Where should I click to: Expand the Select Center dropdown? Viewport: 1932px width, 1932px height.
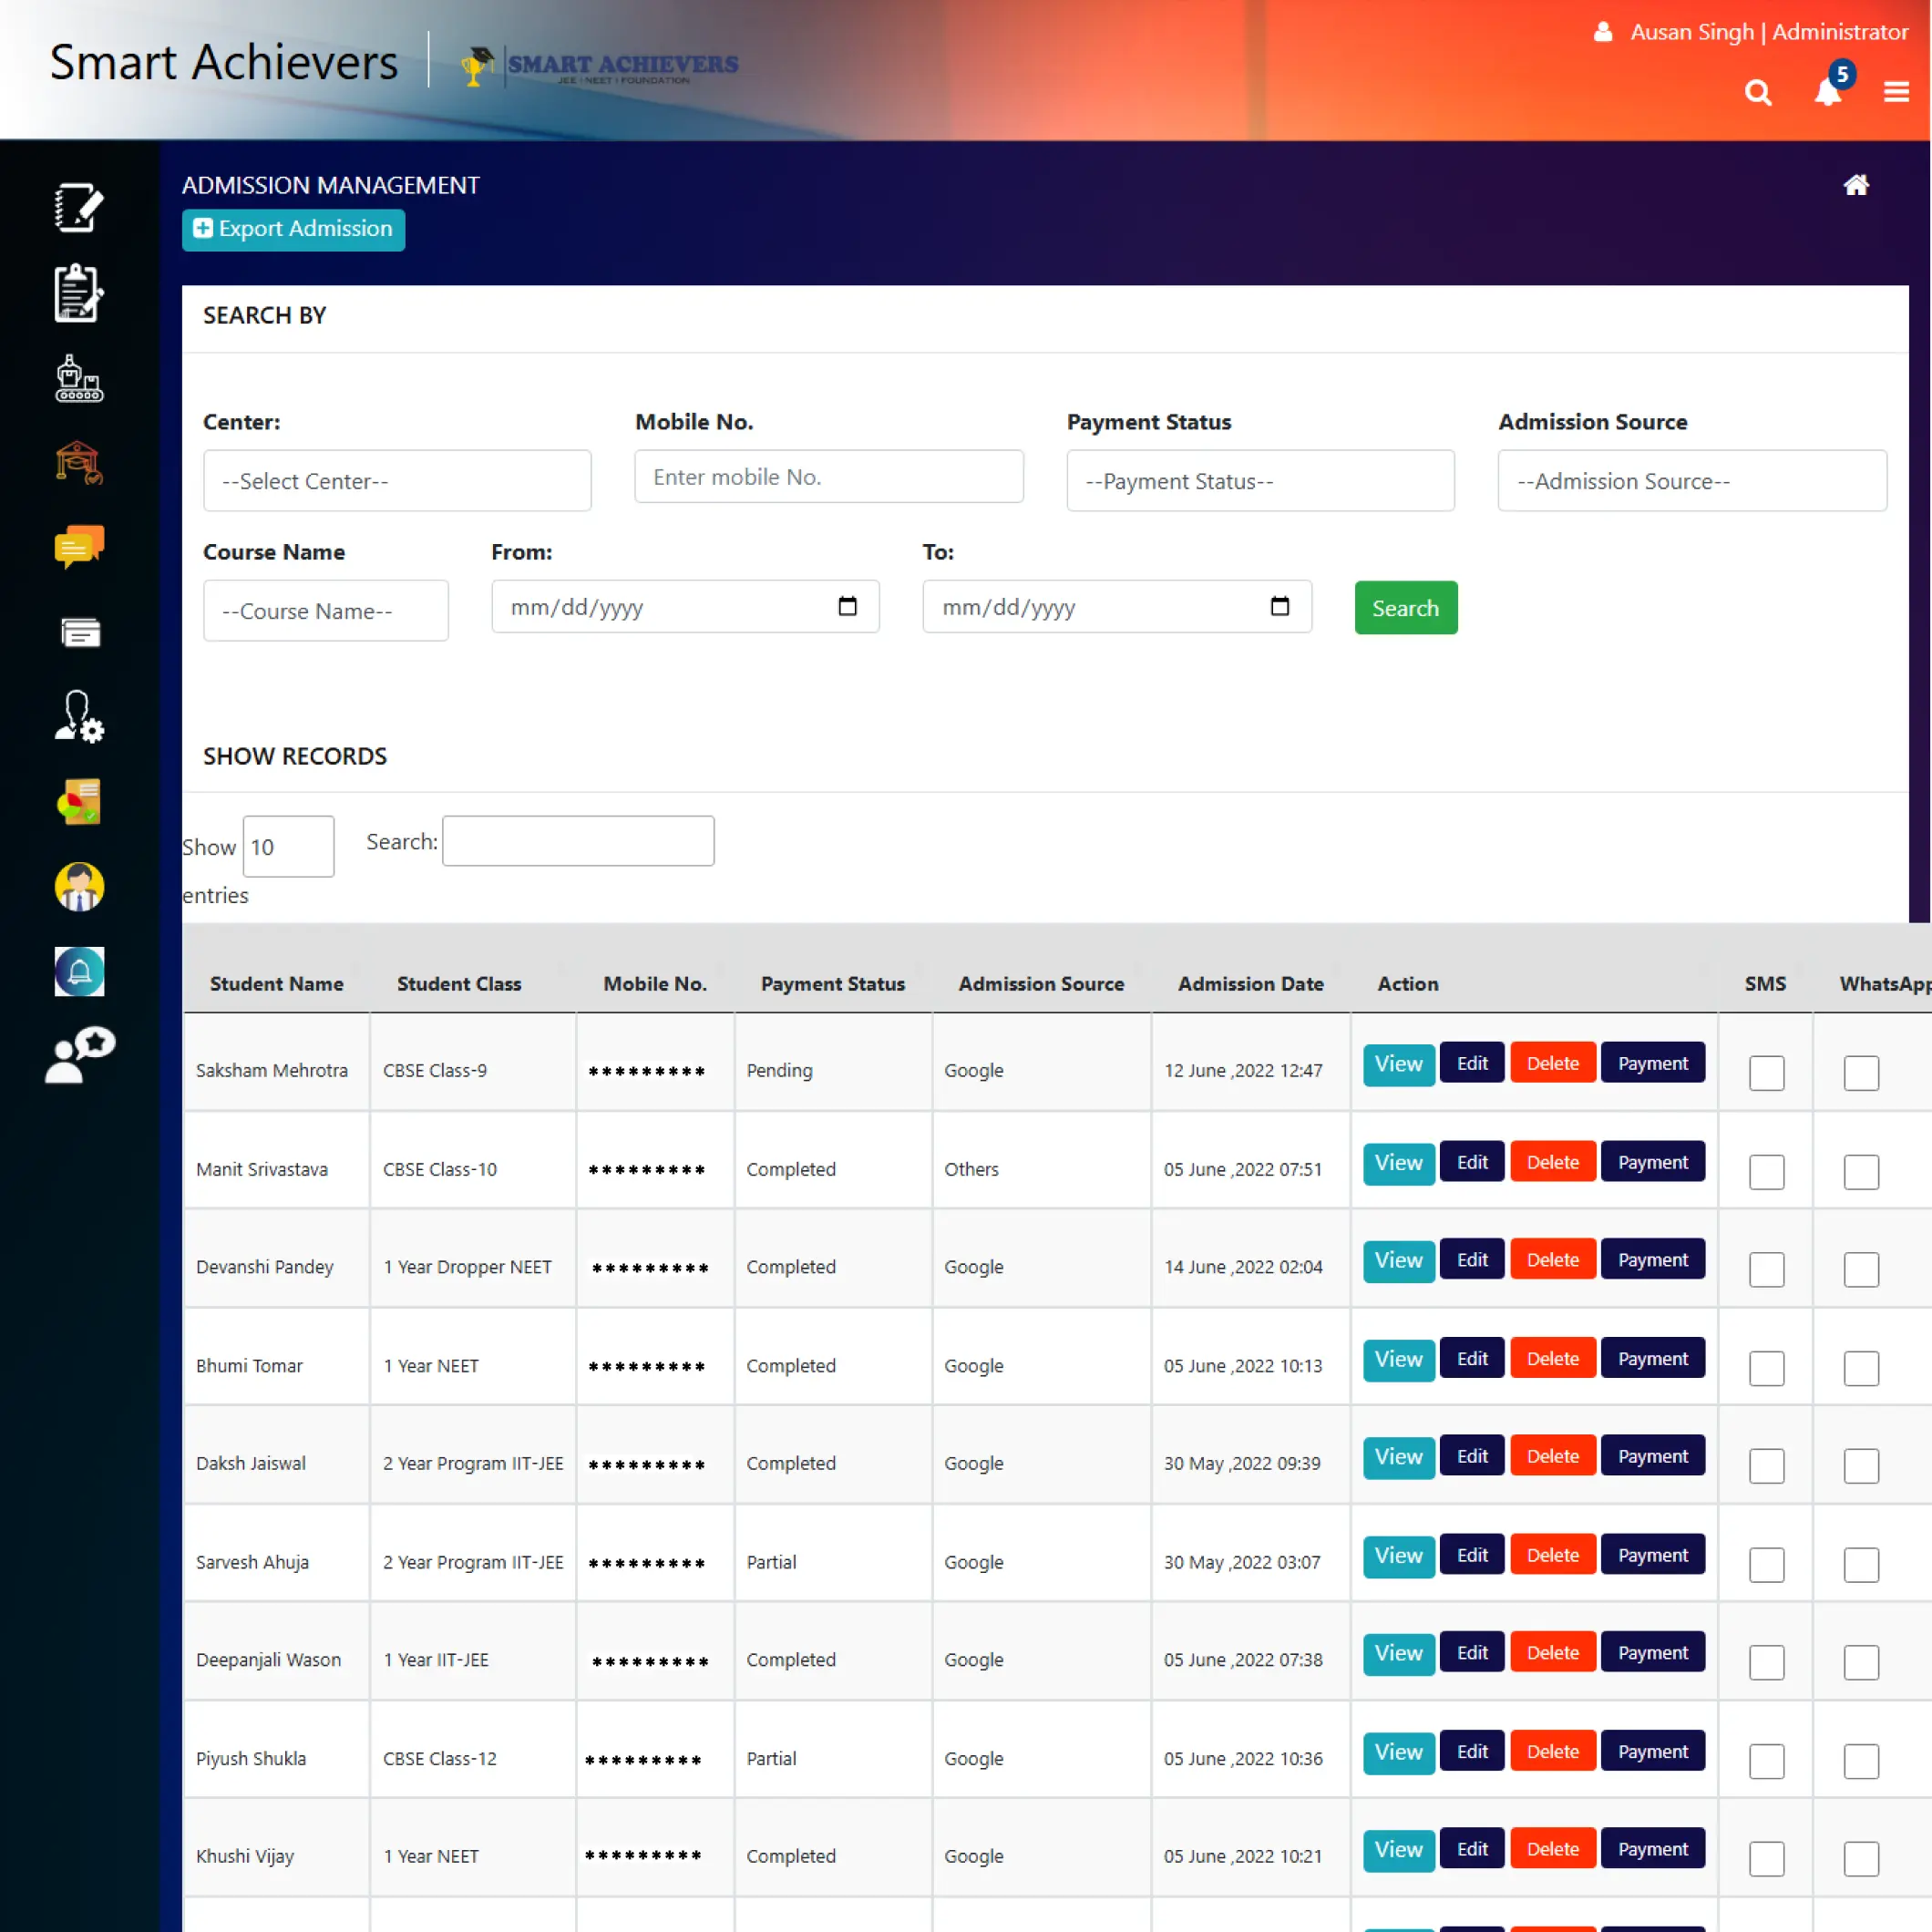[397, 480]
